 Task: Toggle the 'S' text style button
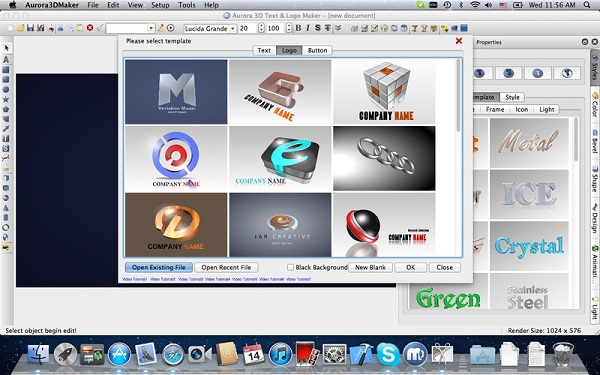click(x=318, y=28)
